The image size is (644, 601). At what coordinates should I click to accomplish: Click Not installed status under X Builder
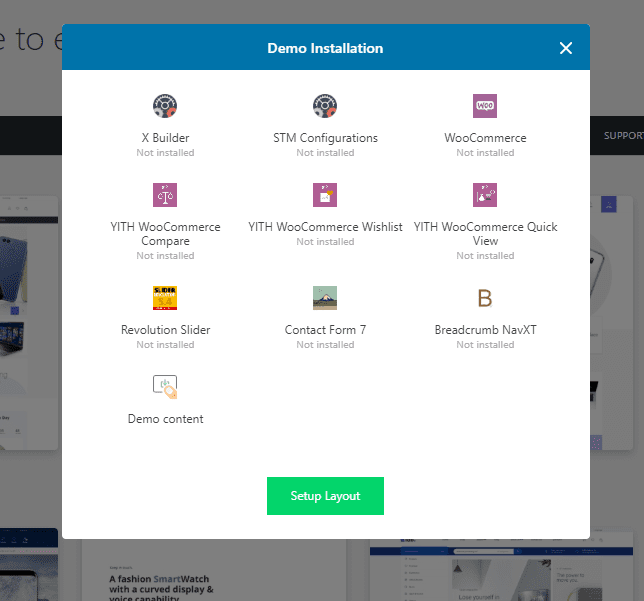165,153
